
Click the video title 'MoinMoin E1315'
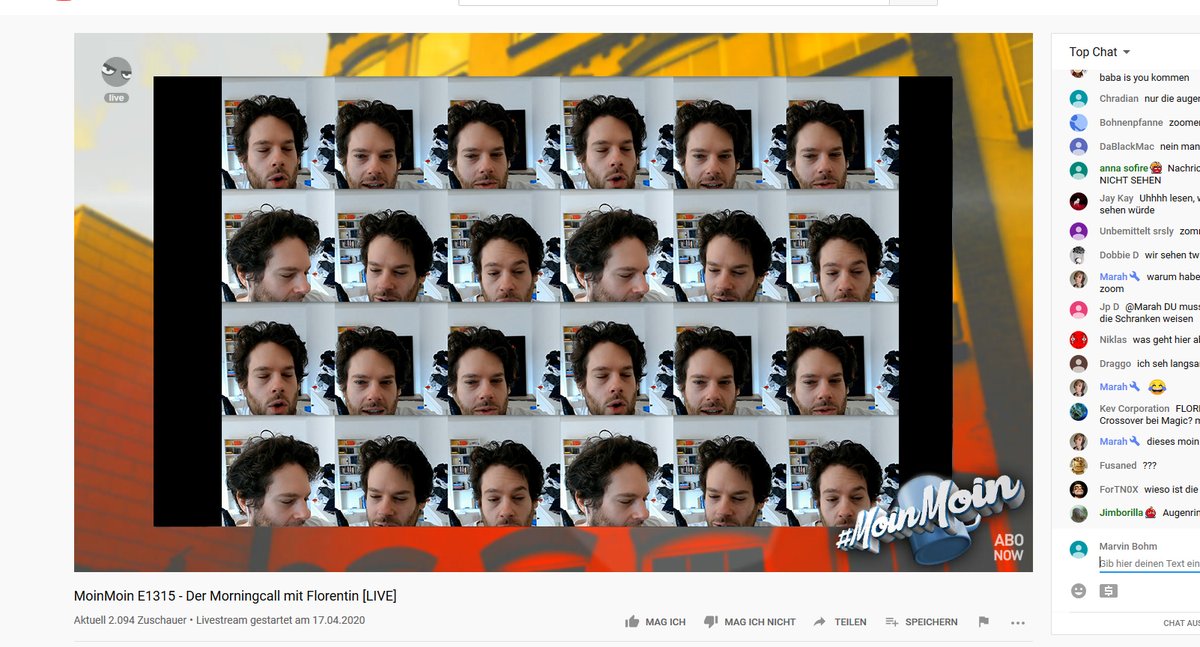(235, 596)
